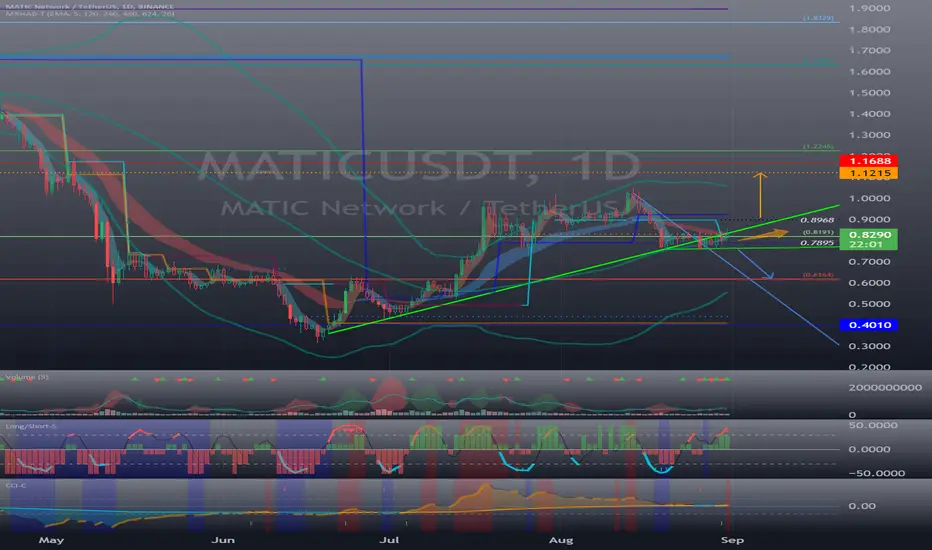932x550 pixels.
Task: Click the red 1.1688 price label
Action: click(x=868, y=161)
